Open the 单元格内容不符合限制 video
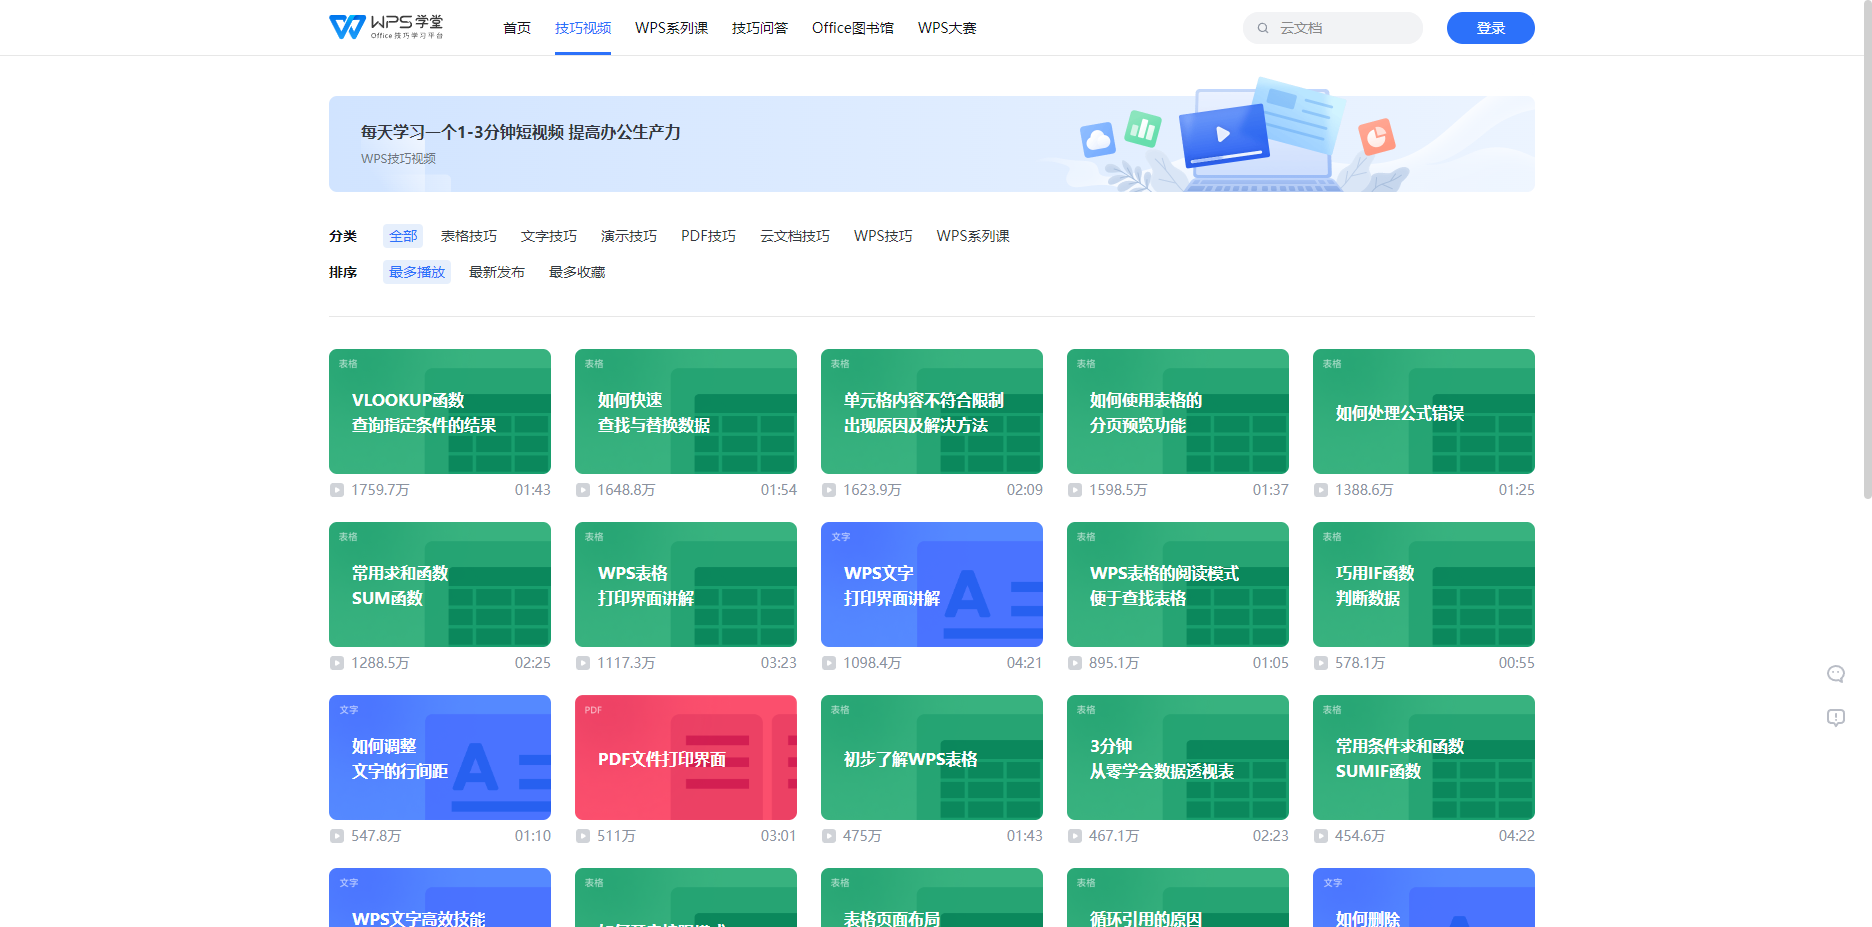Viewport: 1872px width, 927px height. [x=932, y=411]
